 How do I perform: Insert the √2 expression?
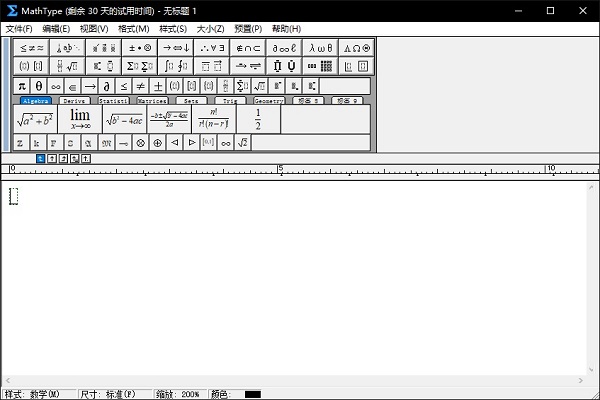tap(243, 143)
